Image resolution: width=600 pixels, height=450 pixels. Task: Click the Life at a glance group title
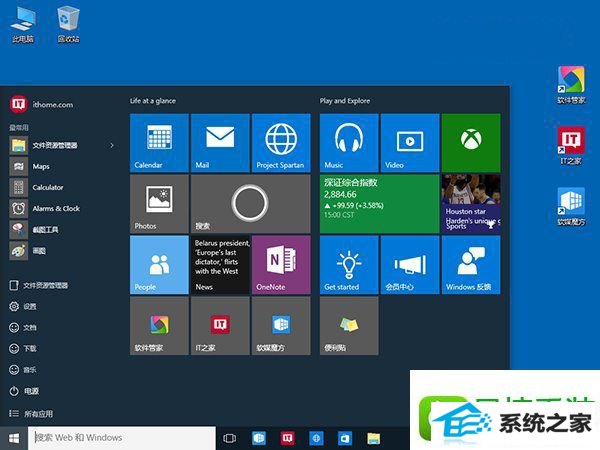pos(153,101)
